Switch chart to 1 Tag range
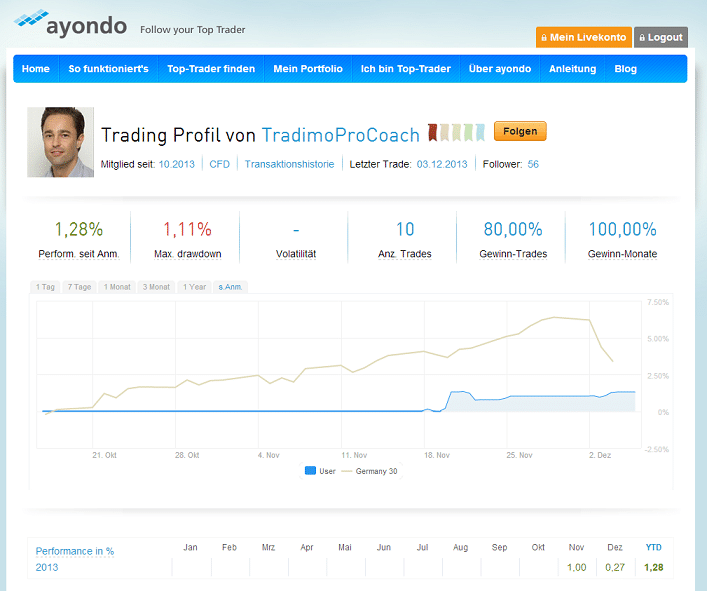This screenshot has height=591, width=707. (x=45, y=287)
